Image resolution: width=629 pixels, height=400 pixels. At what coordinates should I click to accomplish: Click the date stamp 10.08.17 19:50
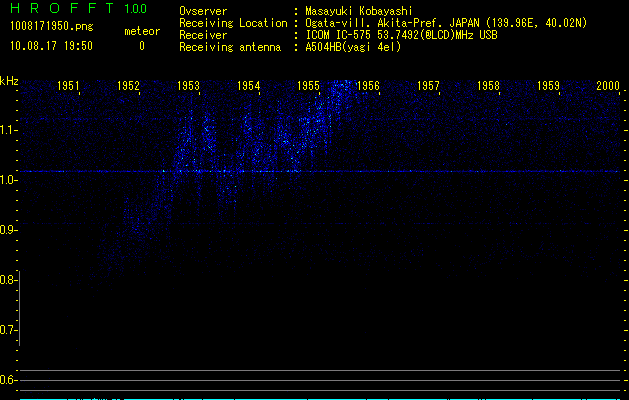click(51, 46)
